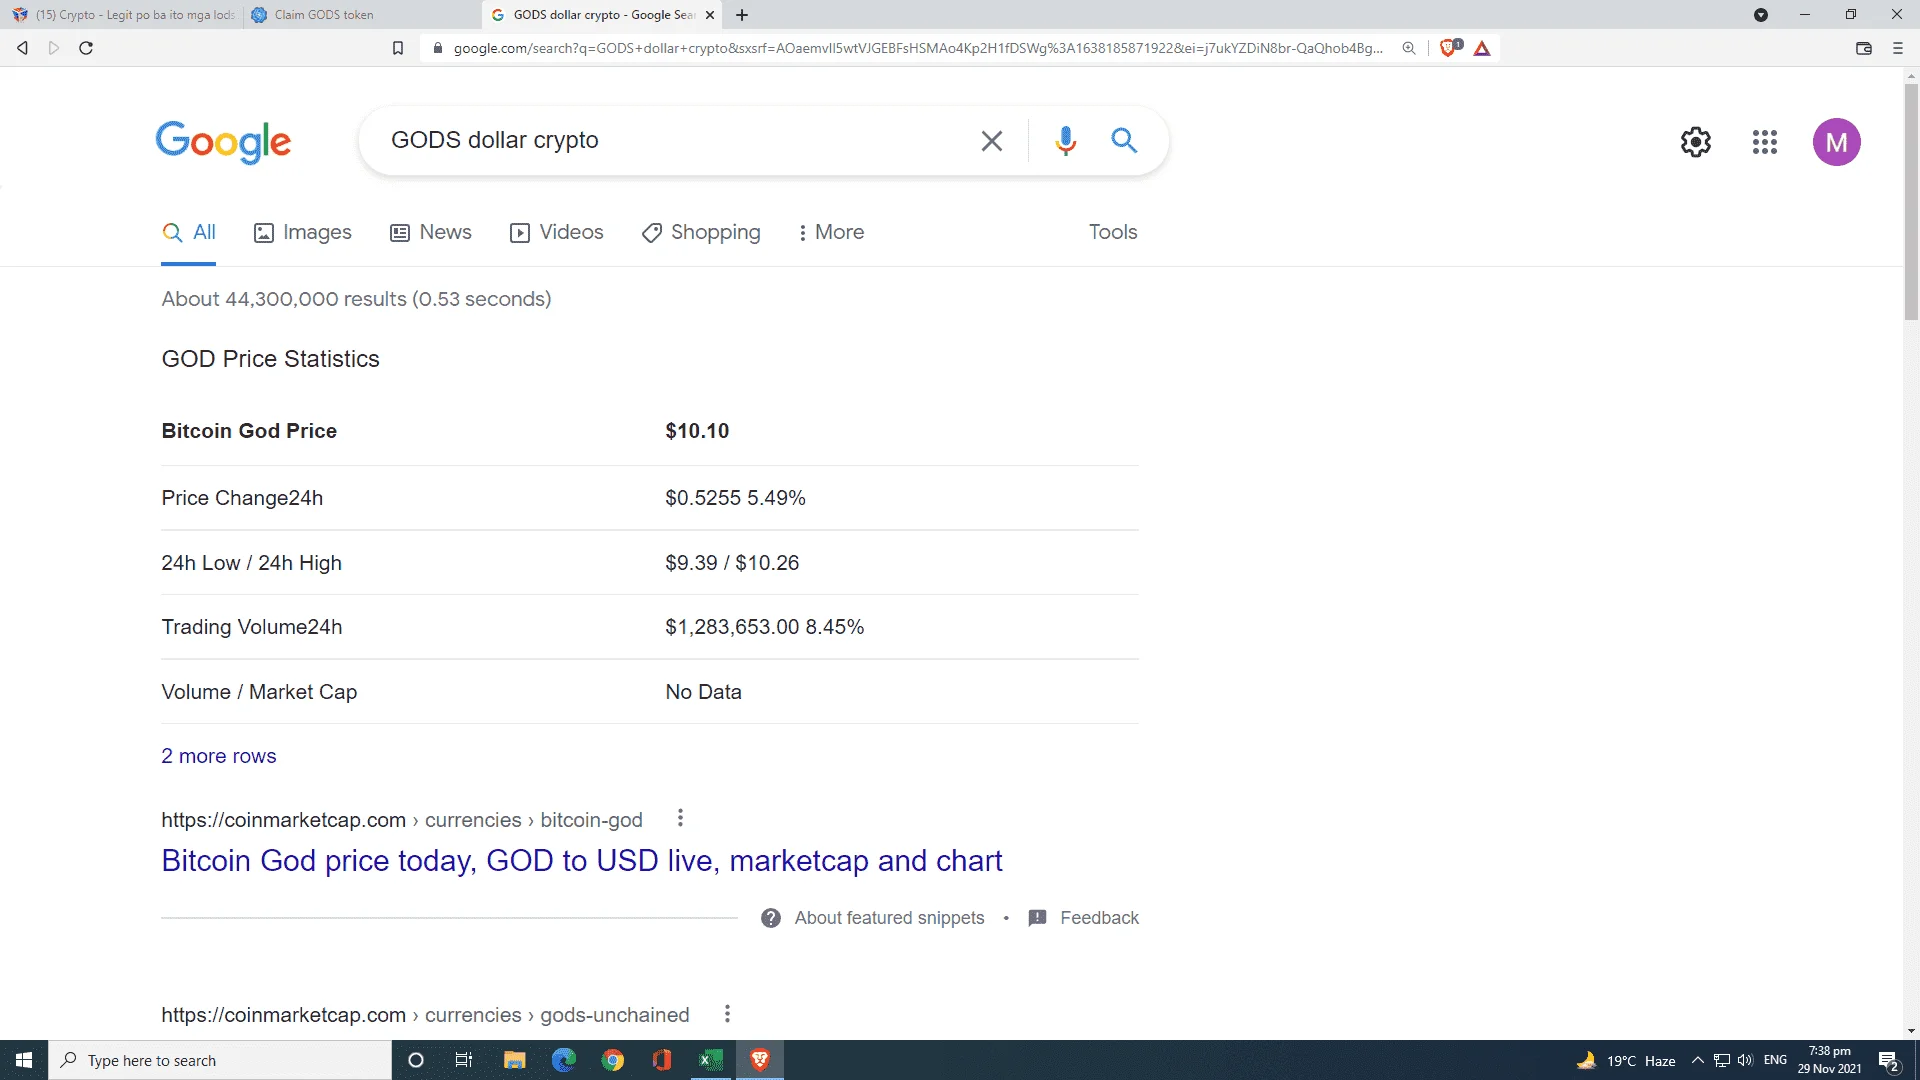
Task: Open browser main menu
Action: 1898,48
